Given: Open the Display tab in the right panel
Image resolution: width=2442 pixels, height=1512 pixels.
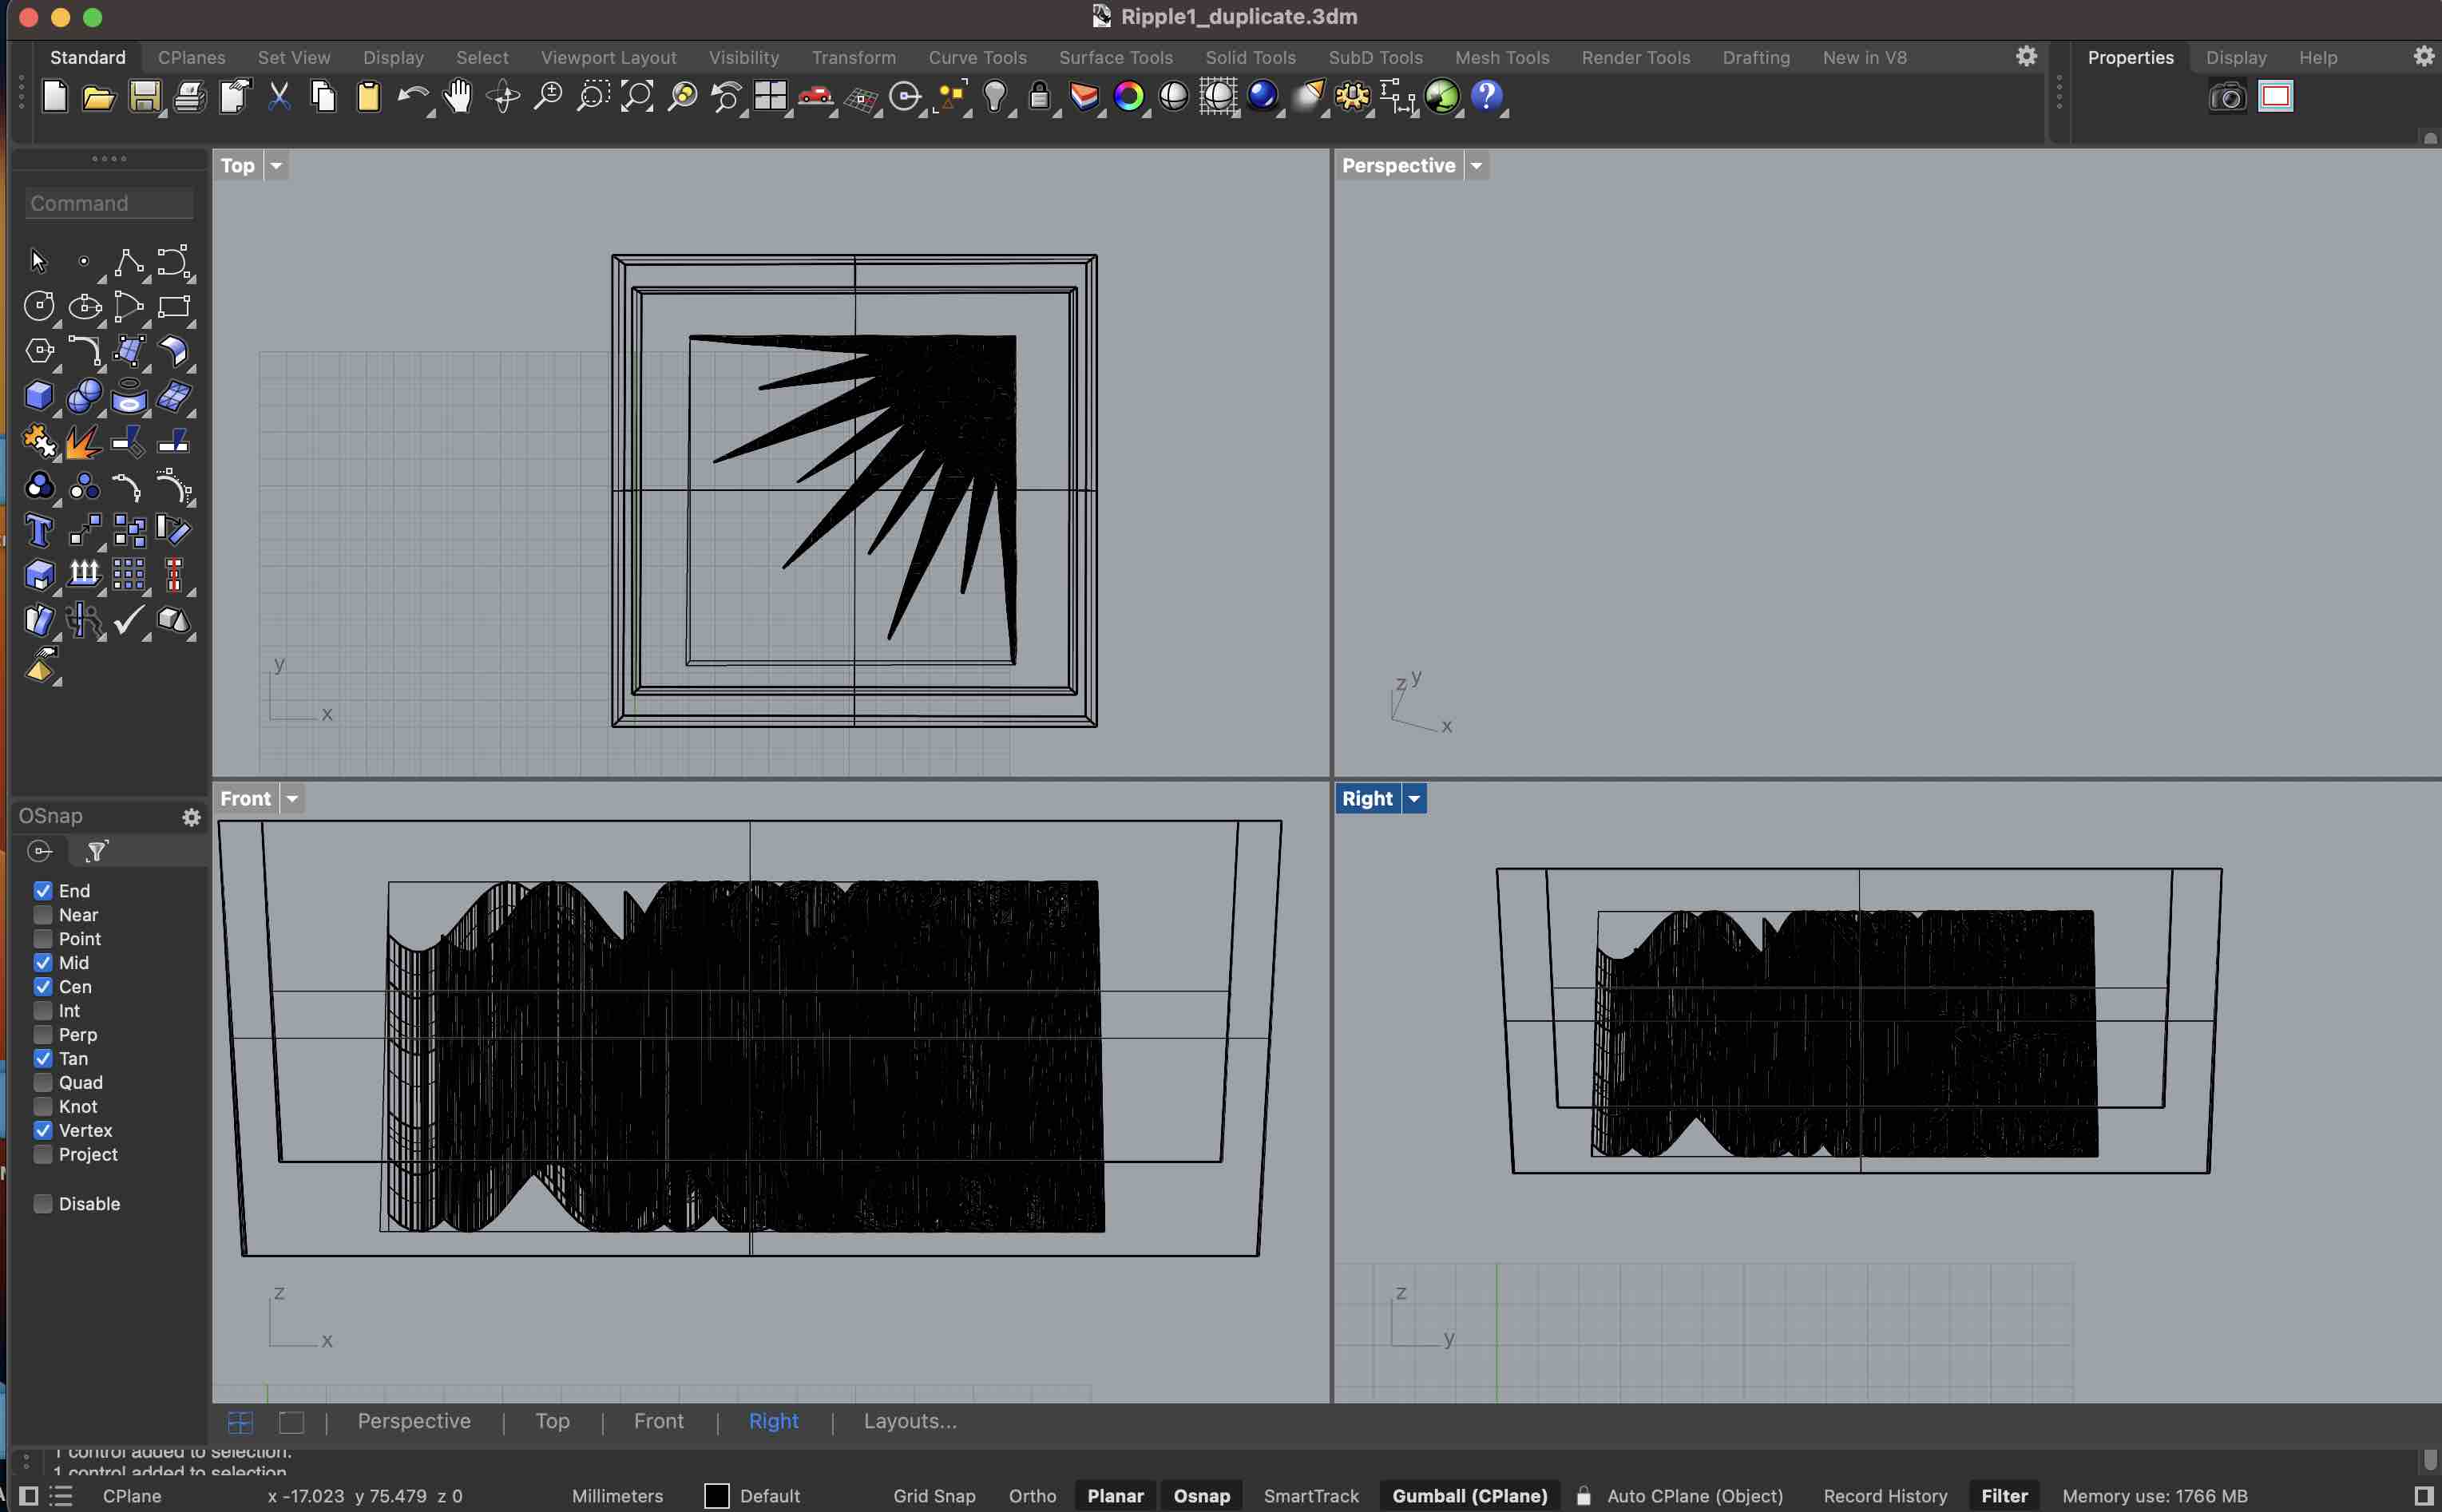Looking at the screenshot, I should coord(2236,57).
